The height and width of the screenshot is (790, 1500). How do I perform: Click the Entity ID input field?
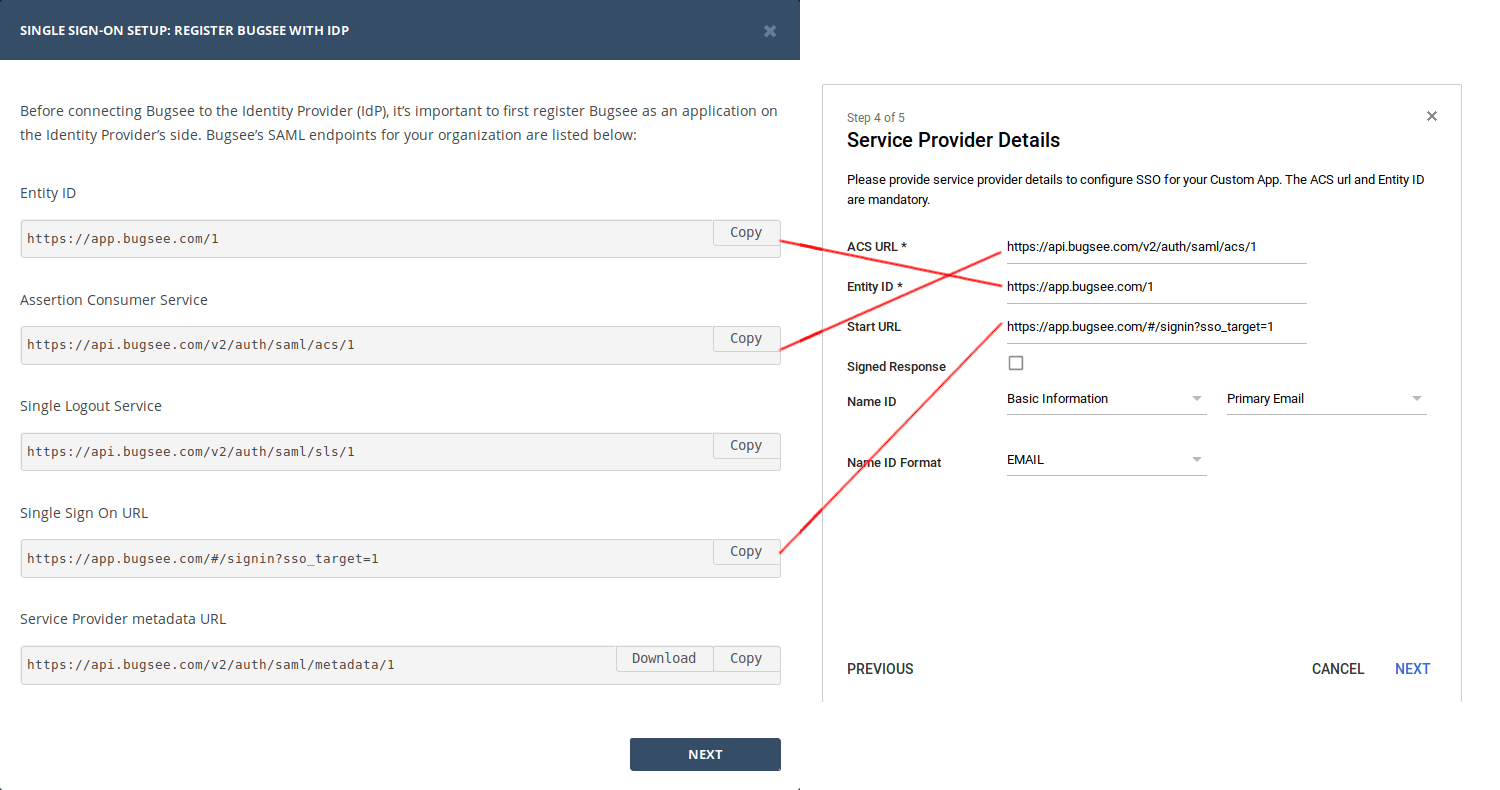(1155, 287)
